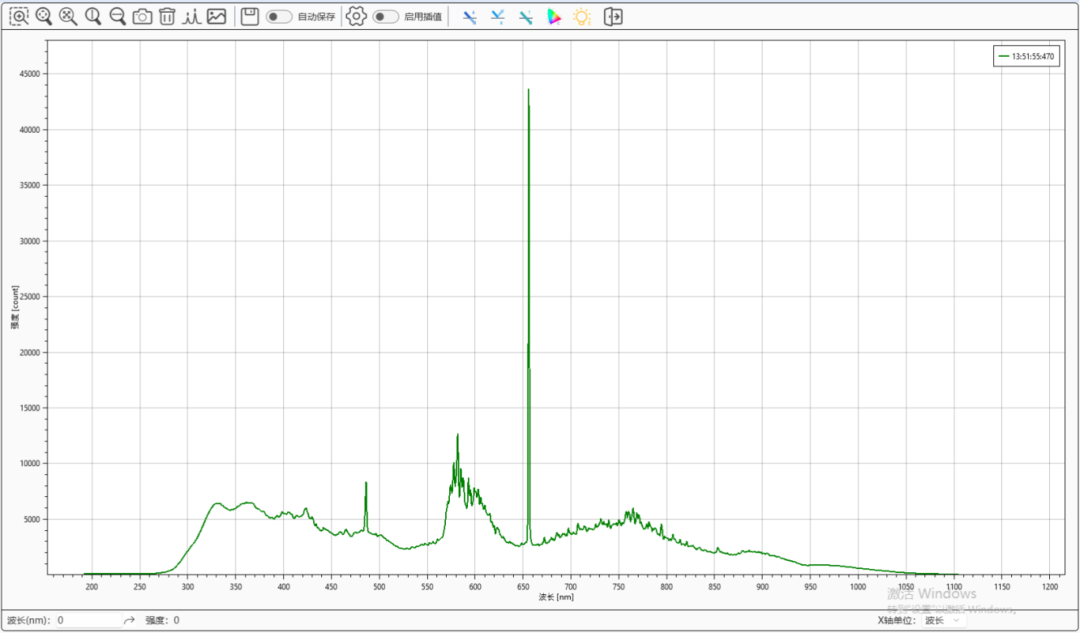Take a snapshot with the camera icon

(x=142, y=16)
